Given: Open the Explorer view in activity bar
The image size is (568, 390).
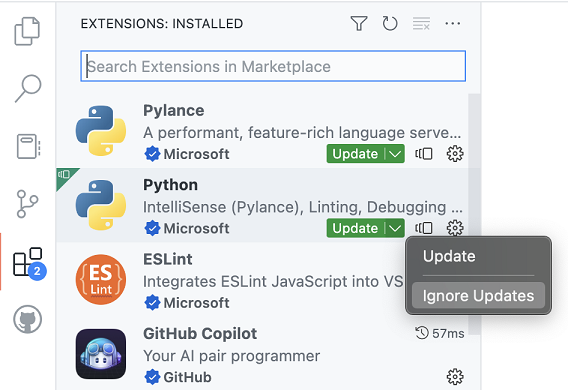Looking at the screenshot, I should coord(27,31).
